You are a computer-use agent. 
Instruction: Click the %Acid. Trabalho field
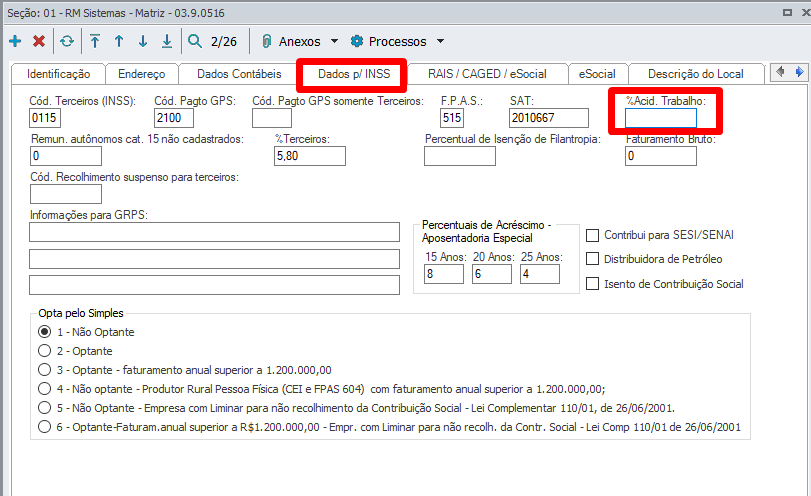pos(660,118)
